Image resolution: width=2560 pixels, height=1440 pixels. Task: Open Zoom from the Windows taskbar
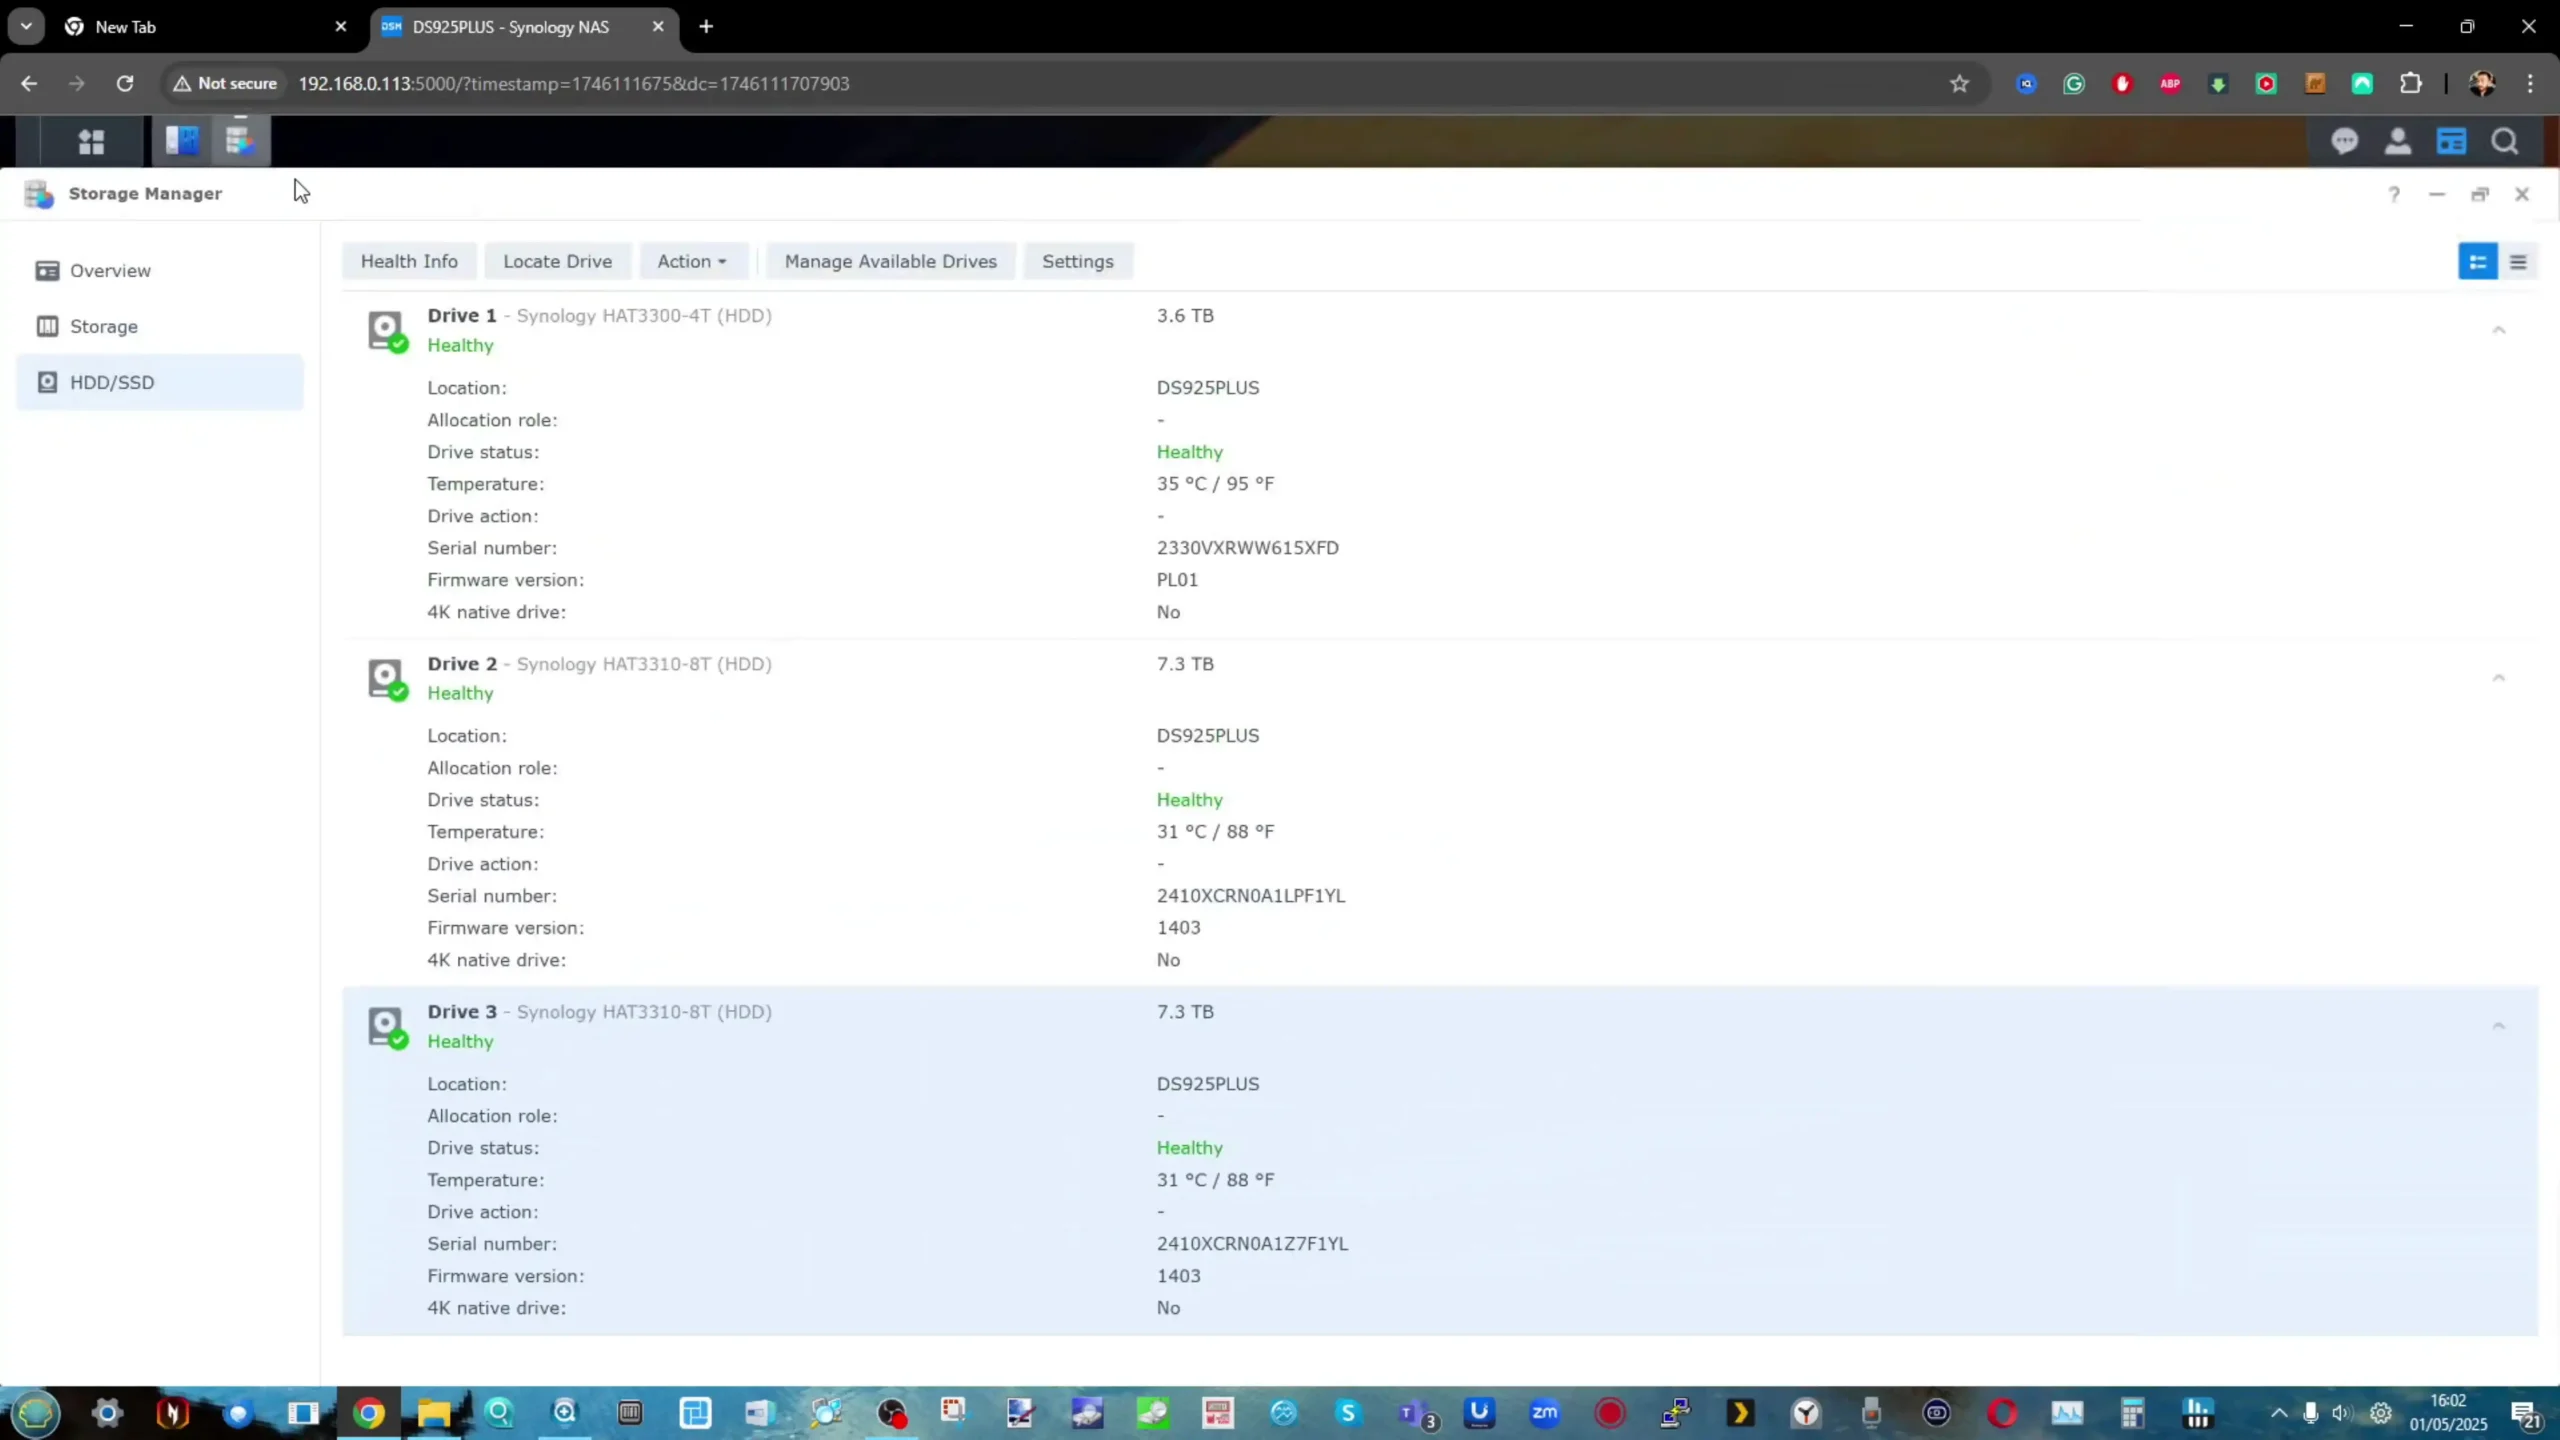coord(1545,1413)
